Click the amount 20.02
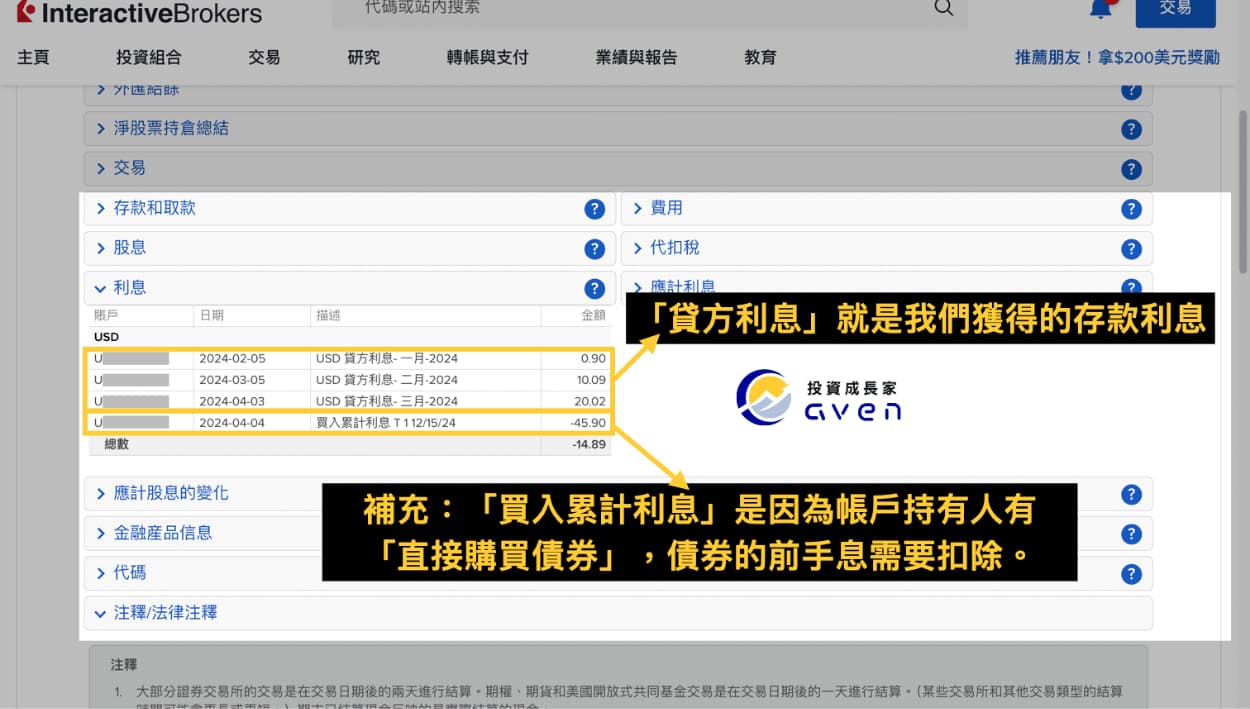 click(590, 401)
